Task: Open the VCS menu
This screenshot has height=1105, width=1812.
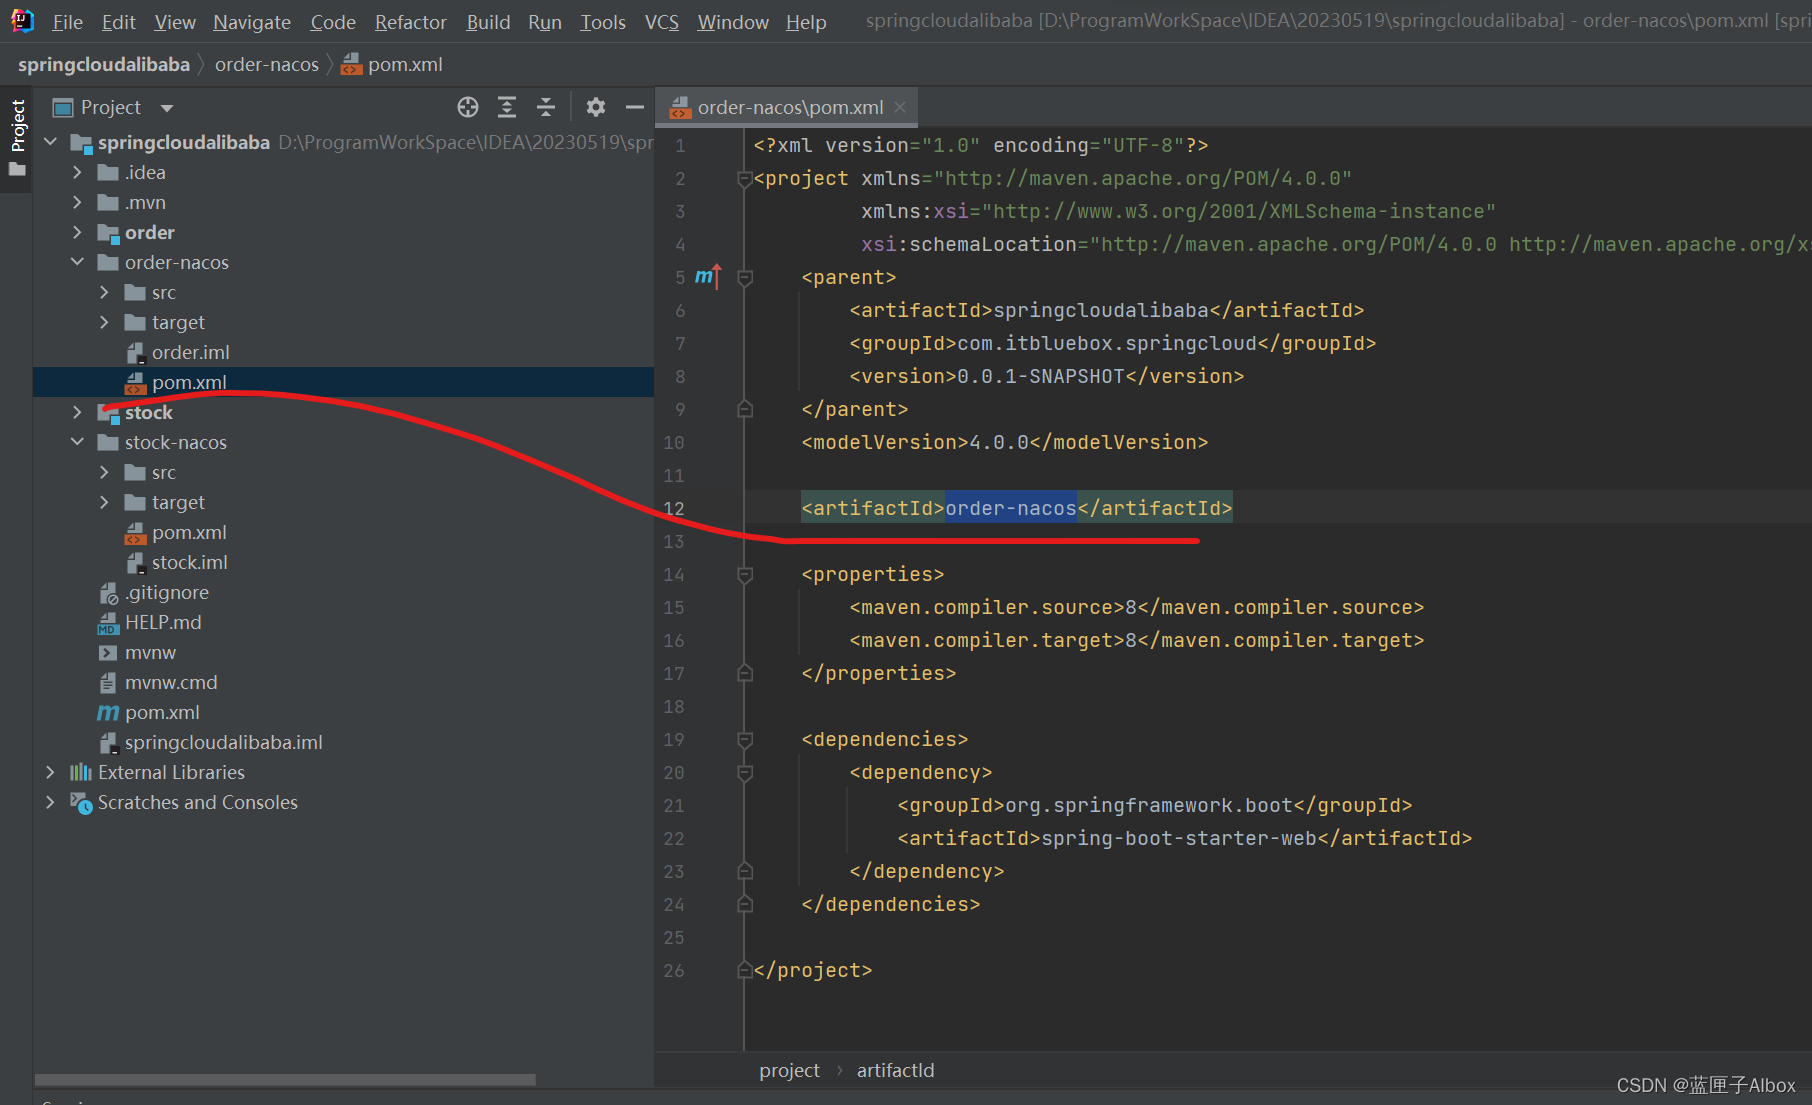Action: point(661,22)
